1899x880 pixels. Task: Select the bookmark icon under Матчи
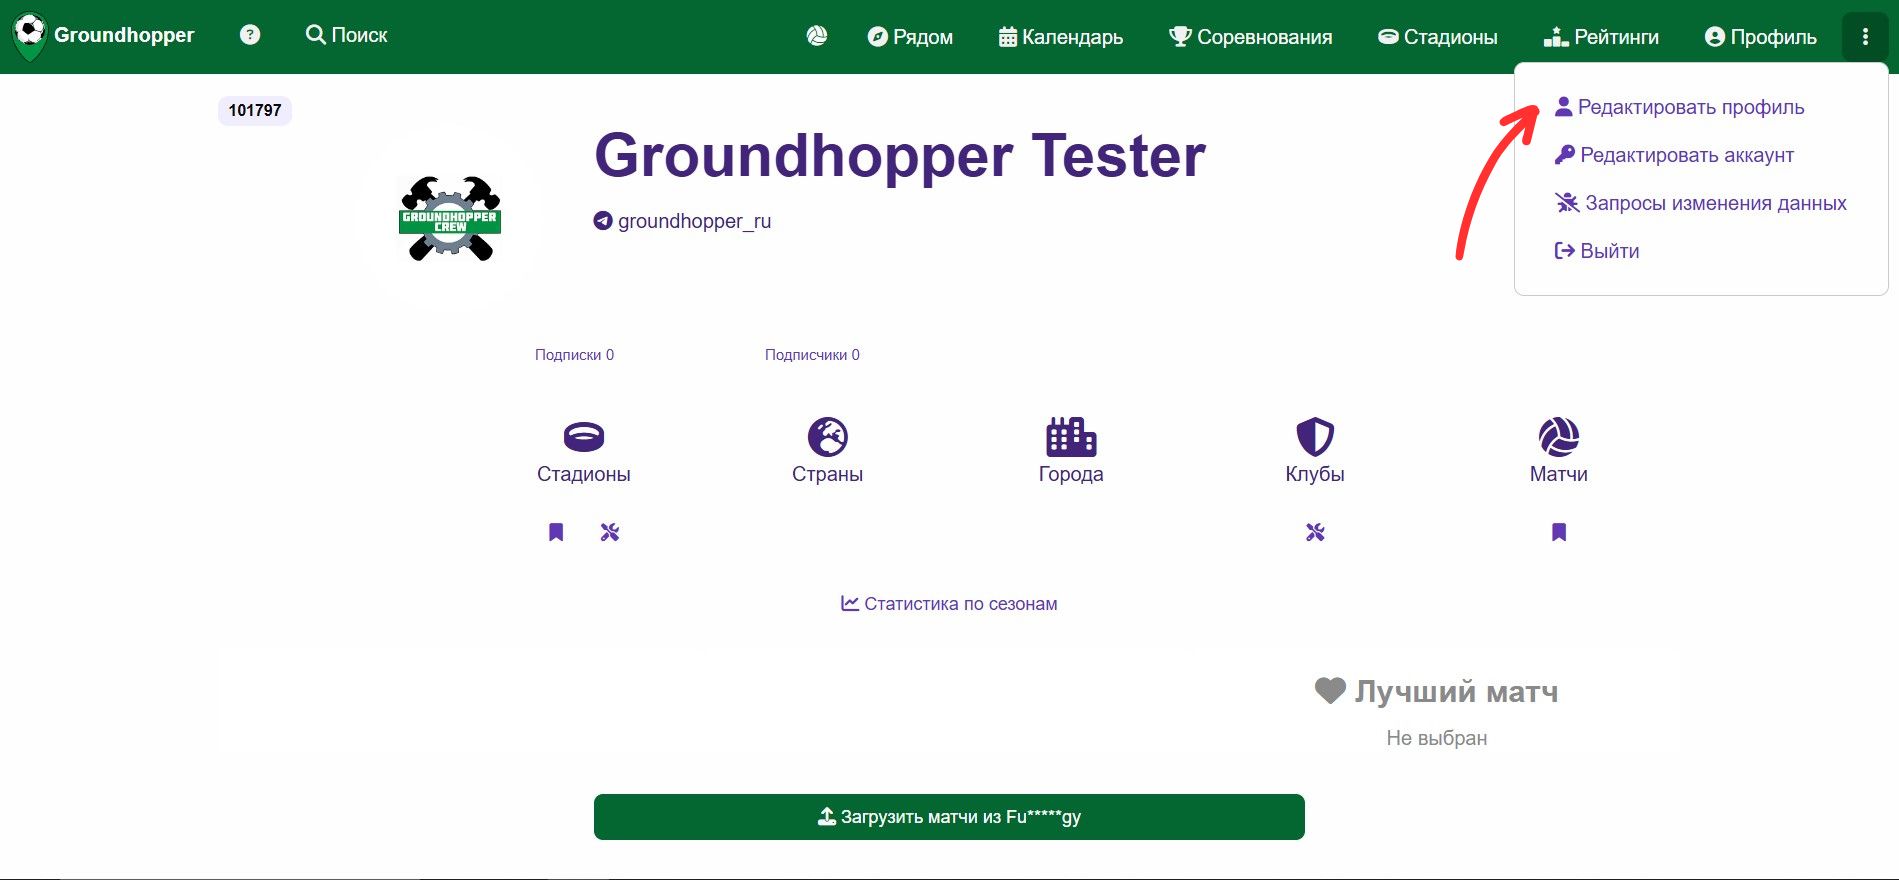click(1559, 532)
